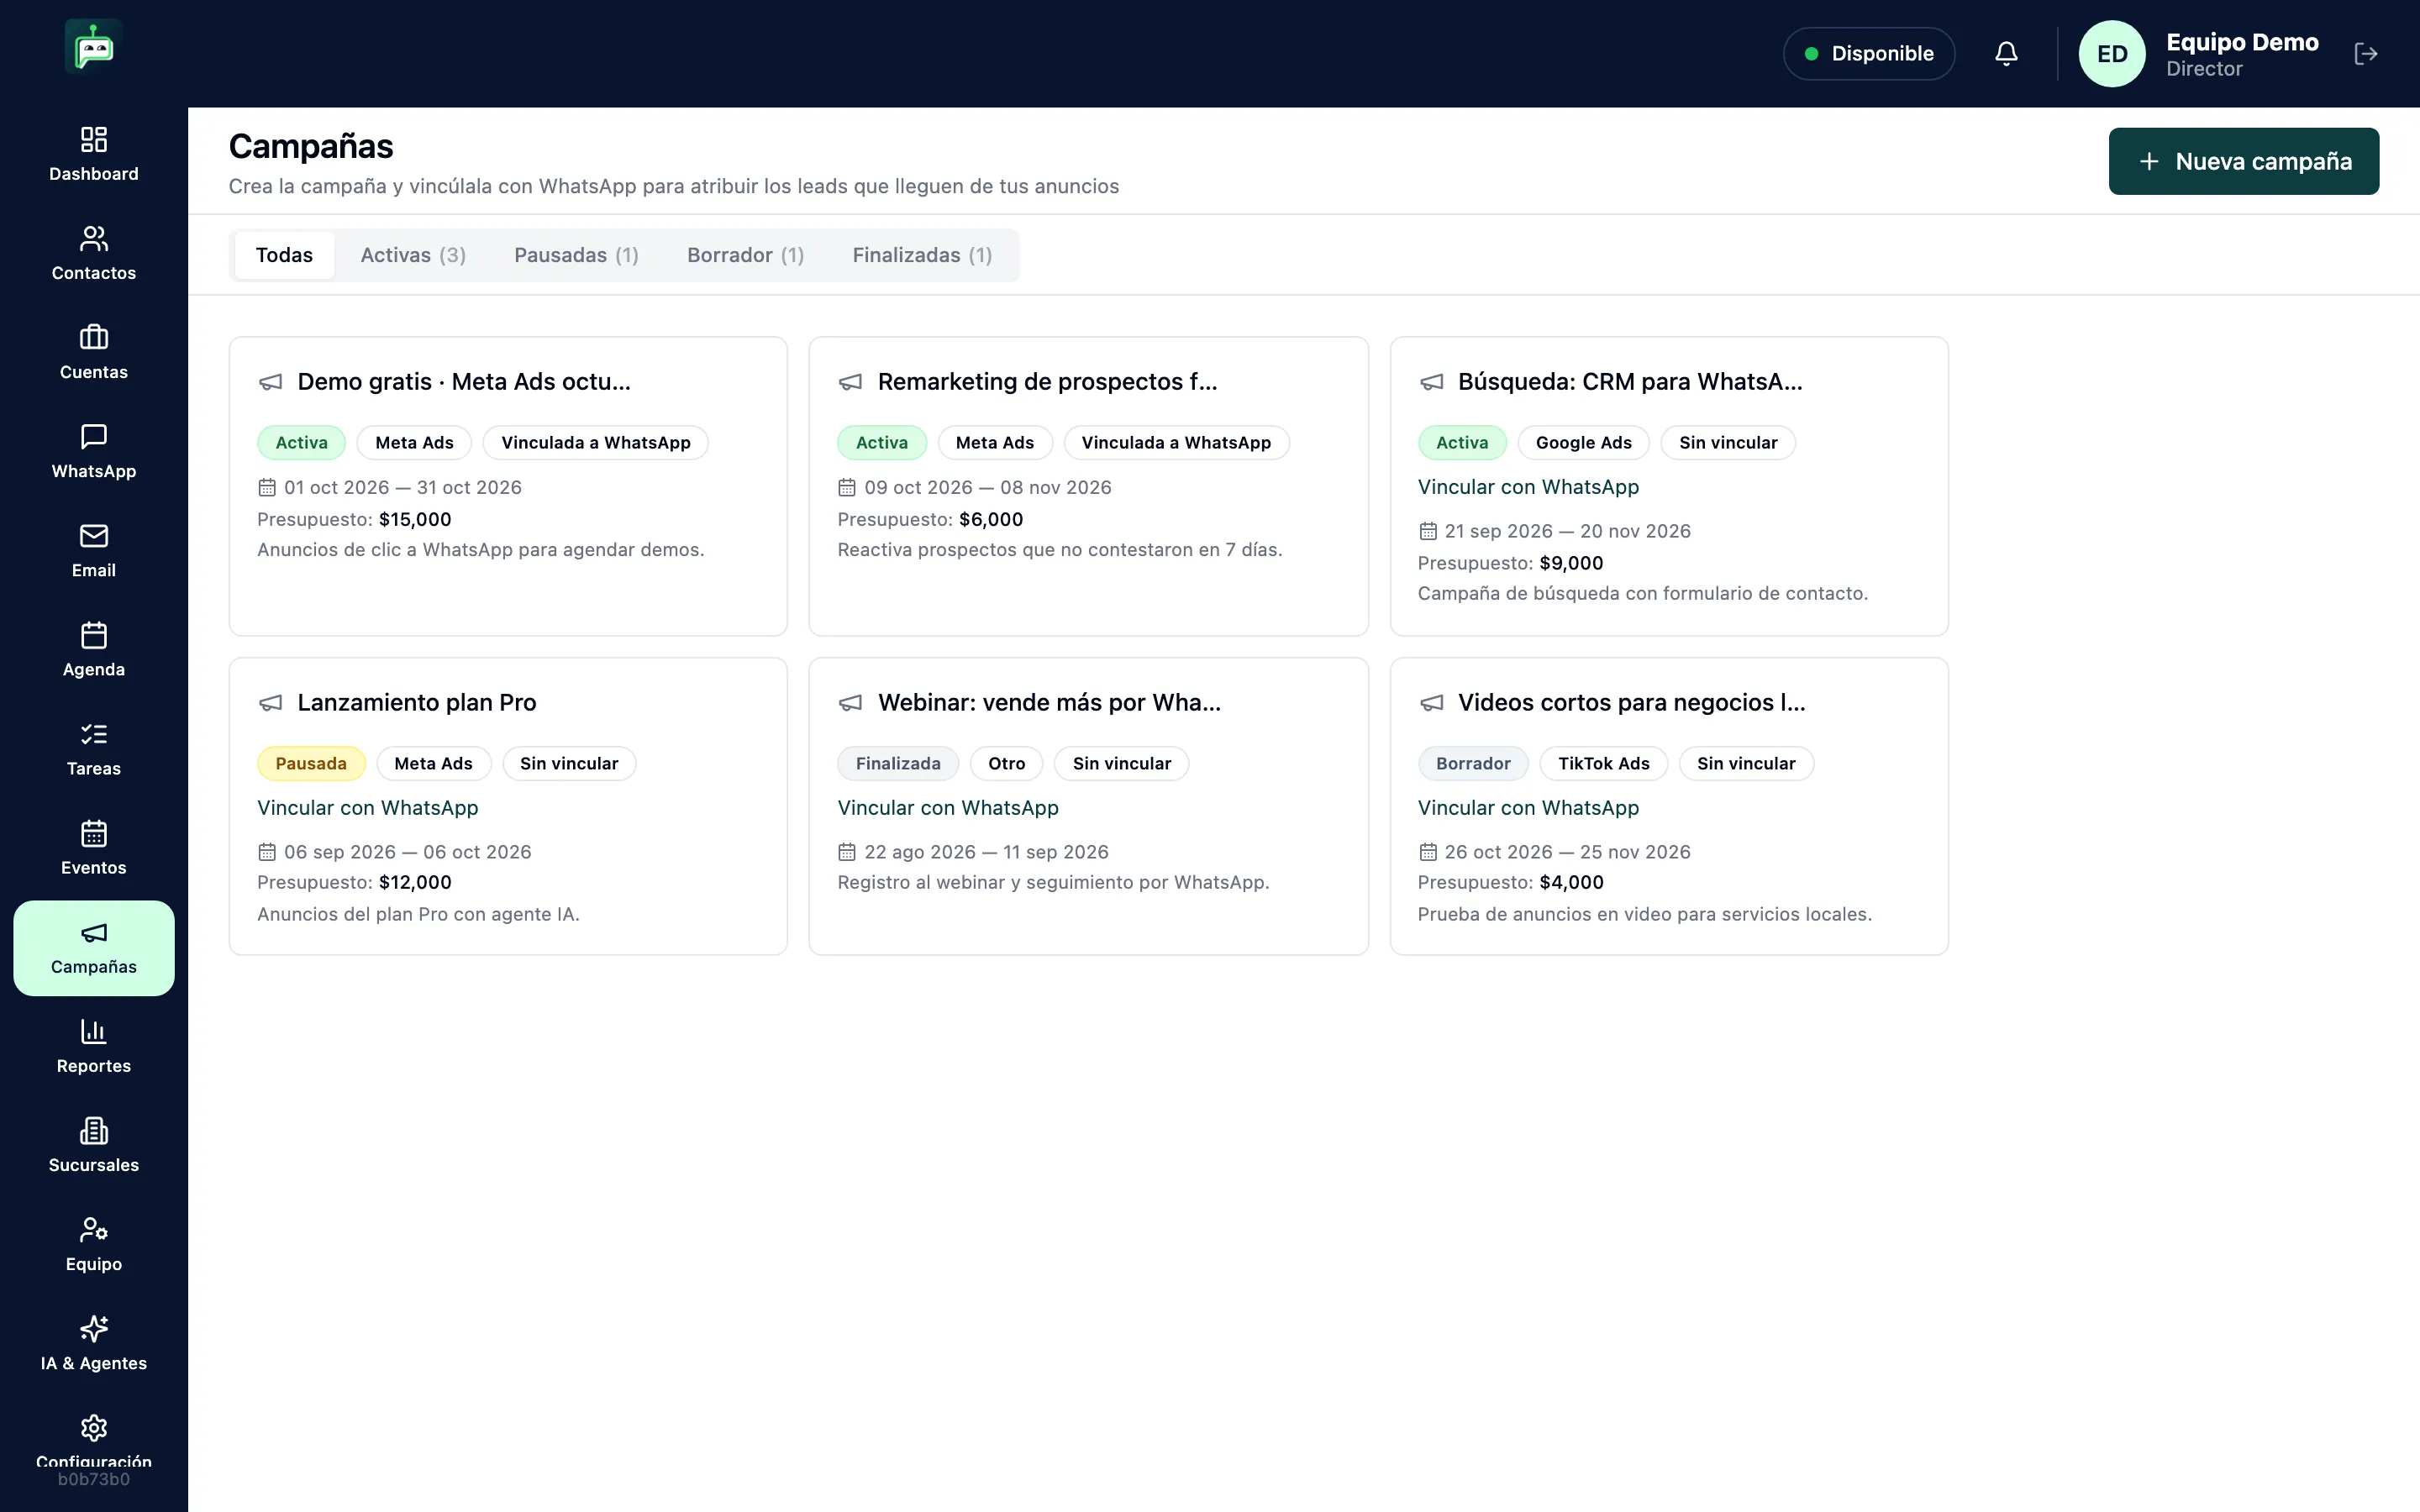Image resolution: width=2420 pixels, height=1512 pixels.
Task: Click the TikTok Ads badge
Action: [x=1603, y=764]
